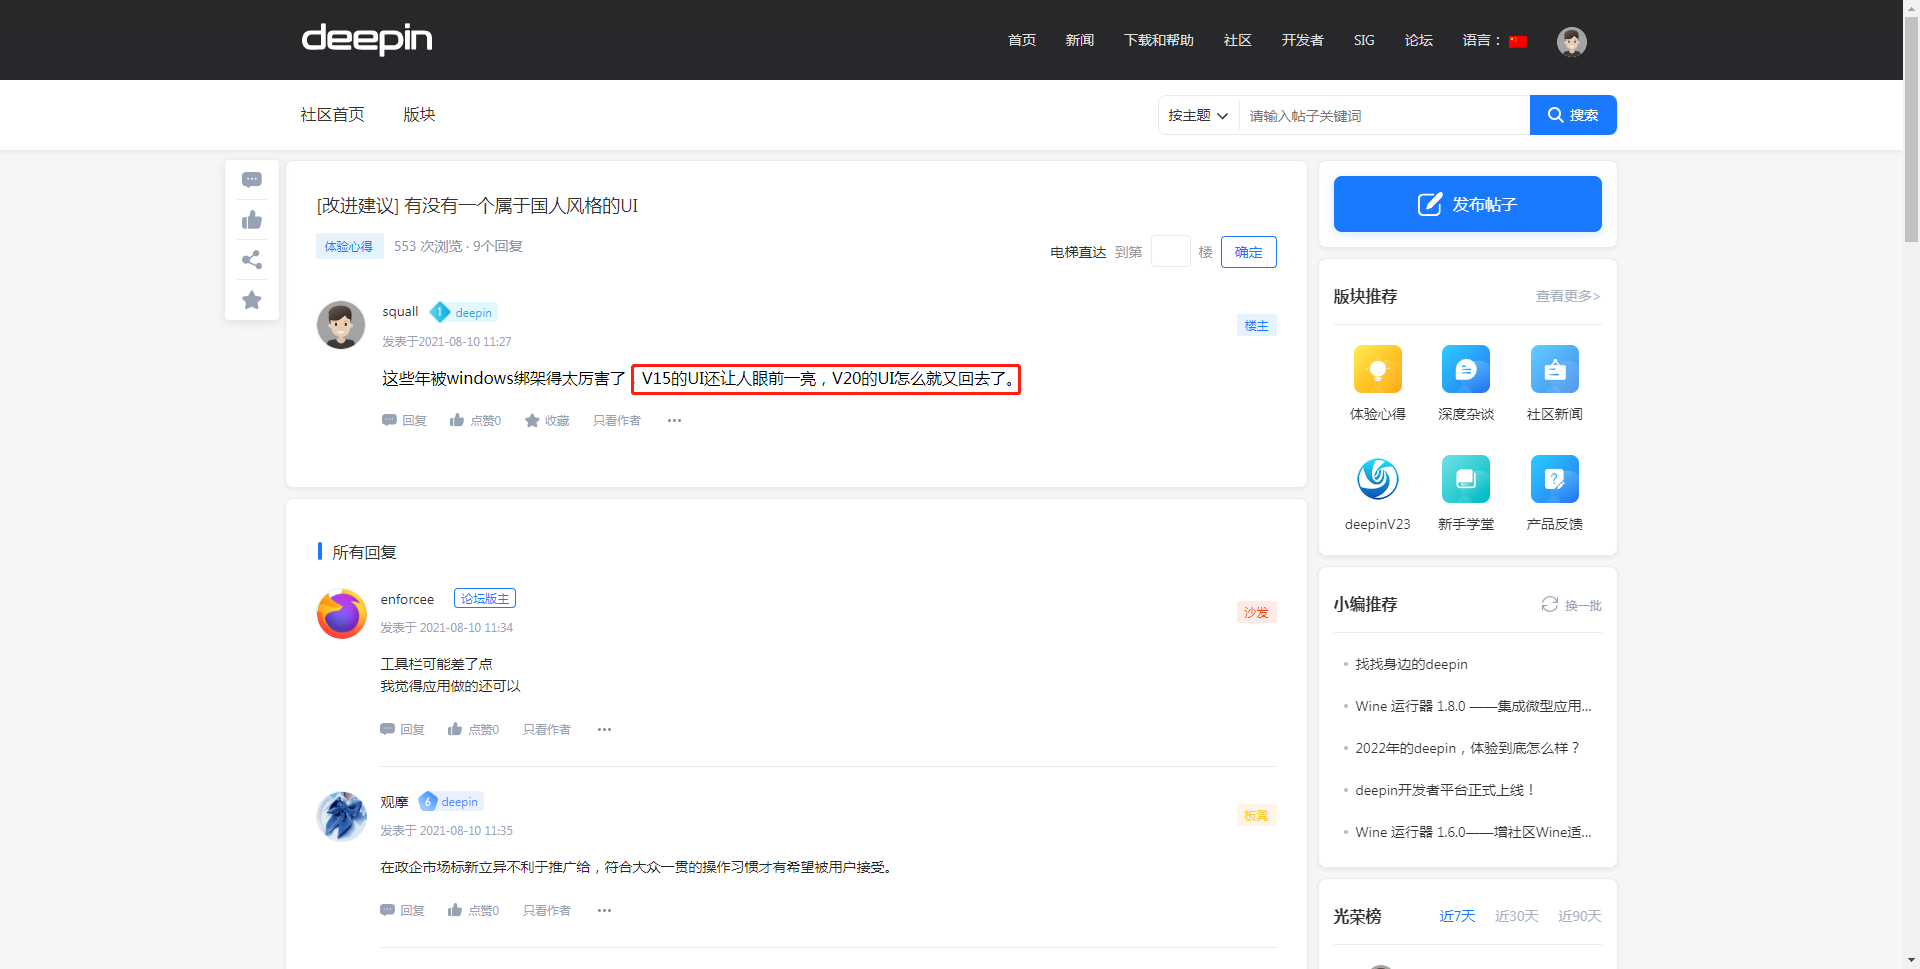Open post 2022年的deepin，体验到底怎么样？
Screen dimensions: 1920x969
click(x=1468, y=749)
